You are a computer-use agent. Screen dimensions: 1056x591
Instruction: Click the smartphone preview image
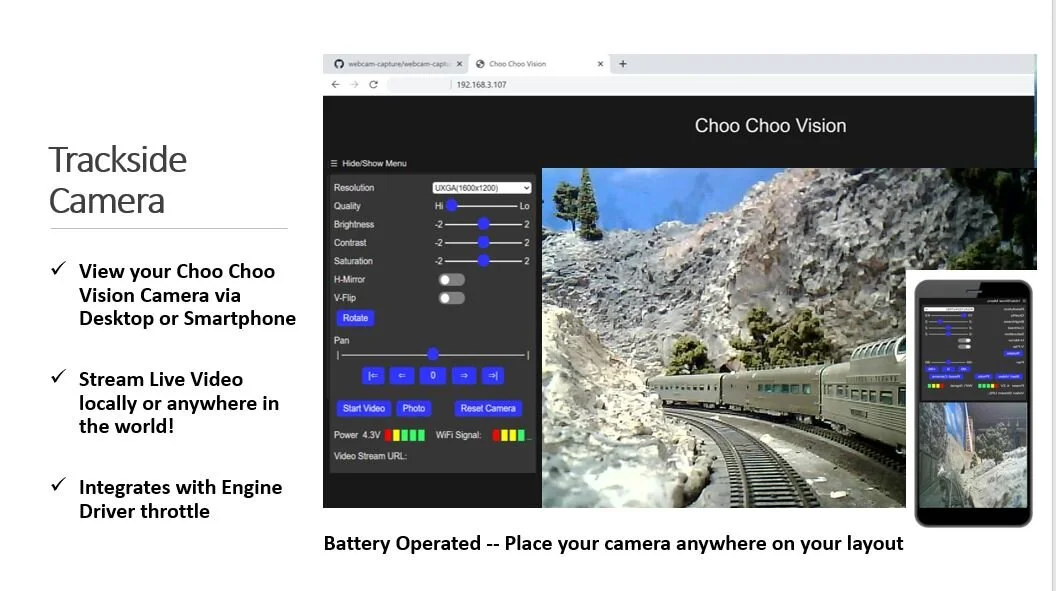pos(973,403)
